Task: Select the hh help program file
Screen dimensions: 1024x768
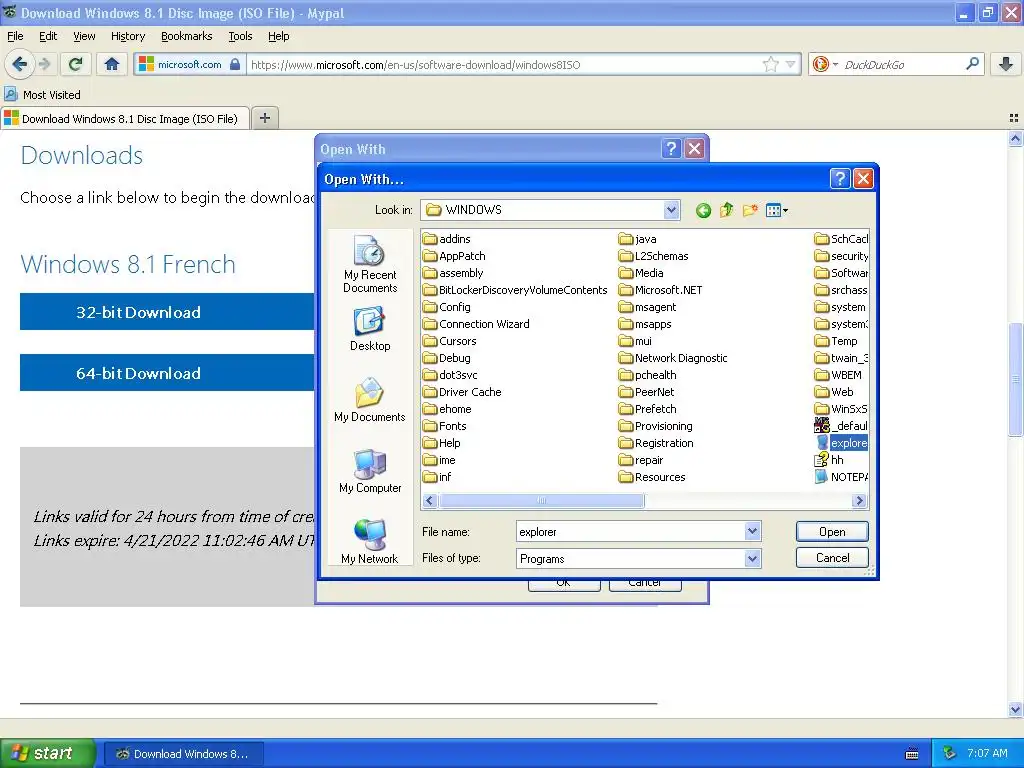Action: 829,460
